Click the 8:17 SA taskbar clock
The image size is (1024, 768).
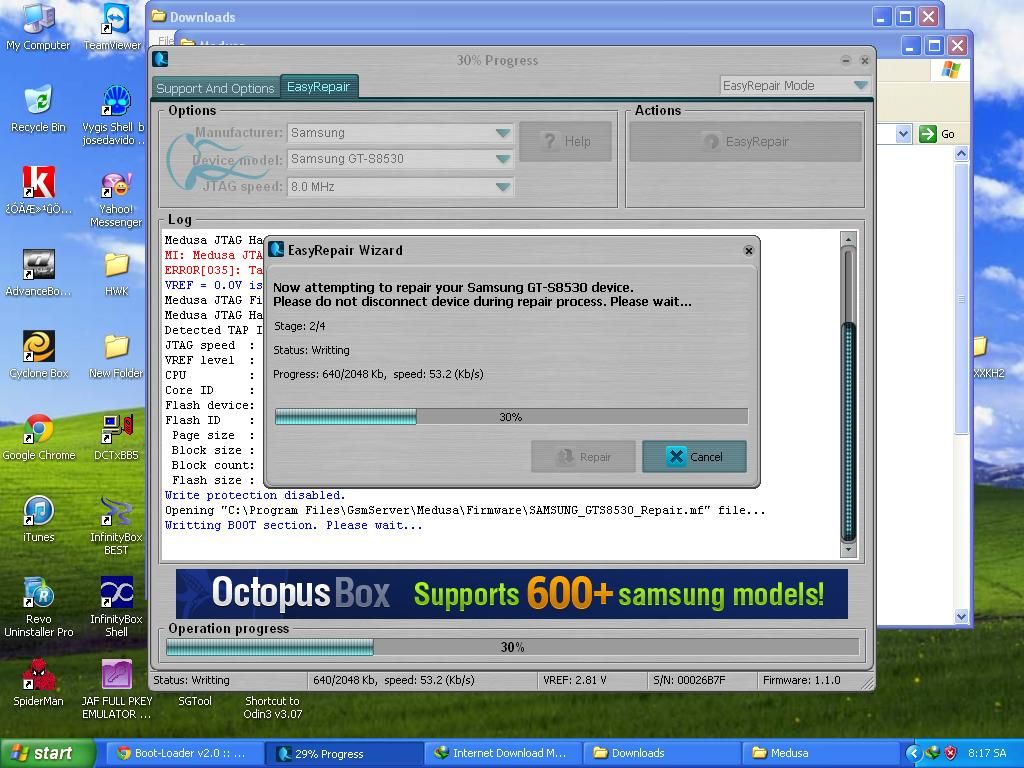(x=987, y=753)
